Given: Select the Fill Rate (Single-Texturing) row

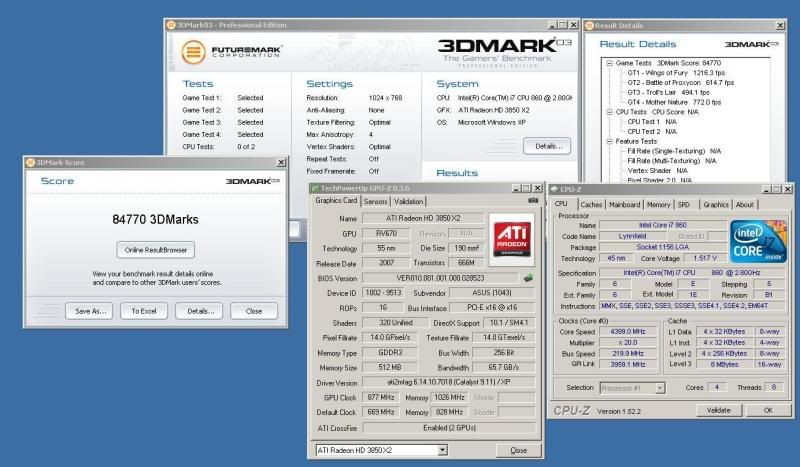Looking at the screenshot, I should click(674, 151).
